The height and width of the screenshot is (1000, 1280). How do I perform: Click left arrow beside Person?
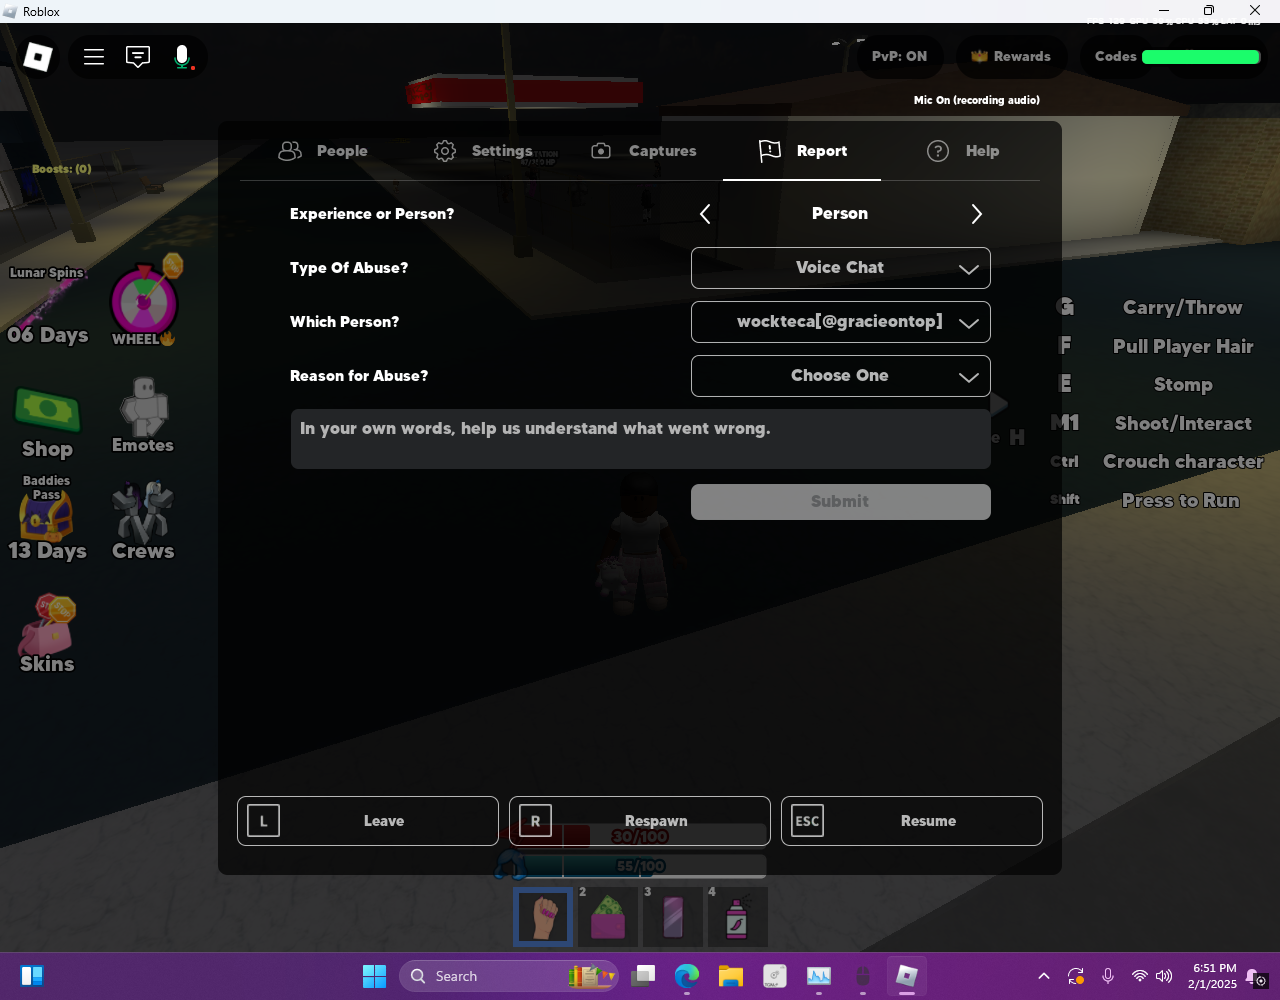coord(705,214)
